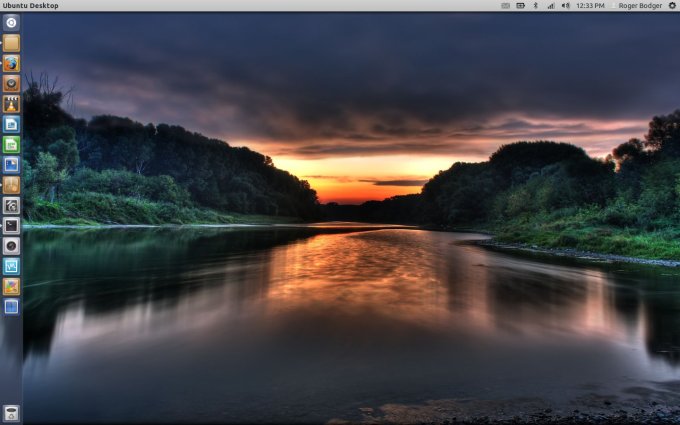
Task: Open the Ubuntu Dash home launcher
Action: (x=11, y=22)
